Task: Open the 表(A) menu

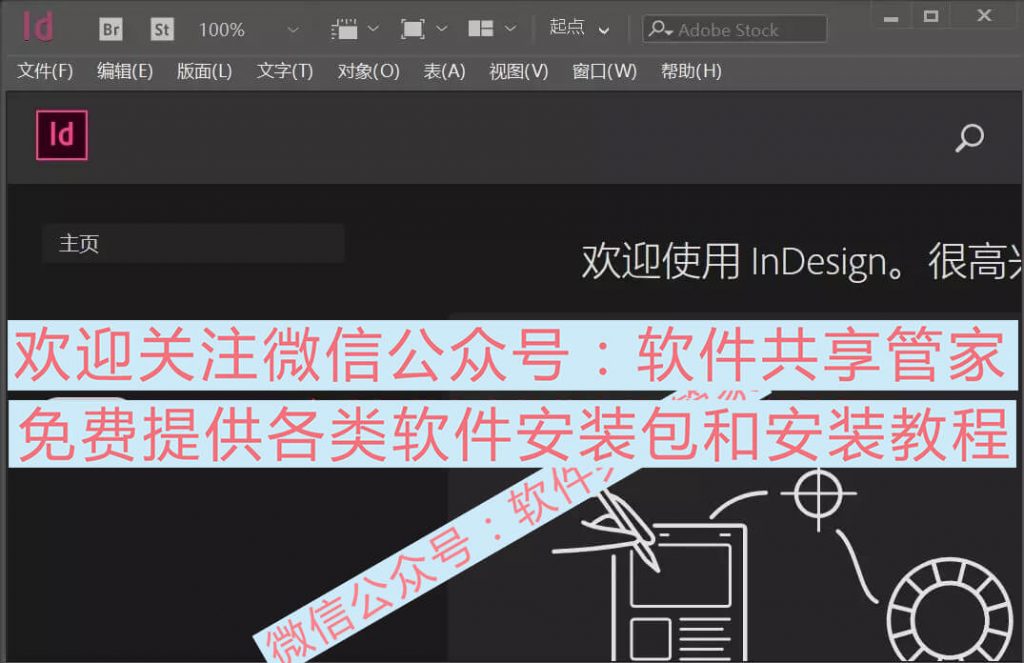Action: pyautogui.click(x=444, y=71)
